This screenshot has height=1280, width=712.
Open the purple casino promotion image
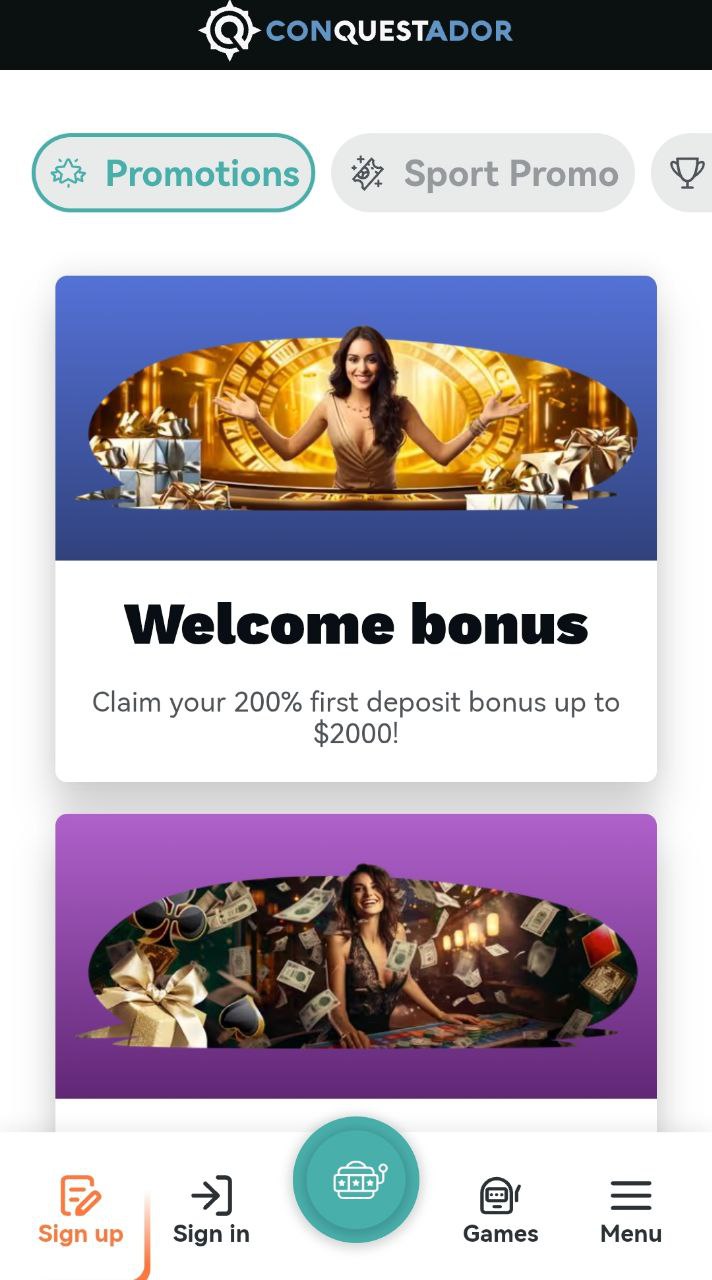[x=356, y=956]
